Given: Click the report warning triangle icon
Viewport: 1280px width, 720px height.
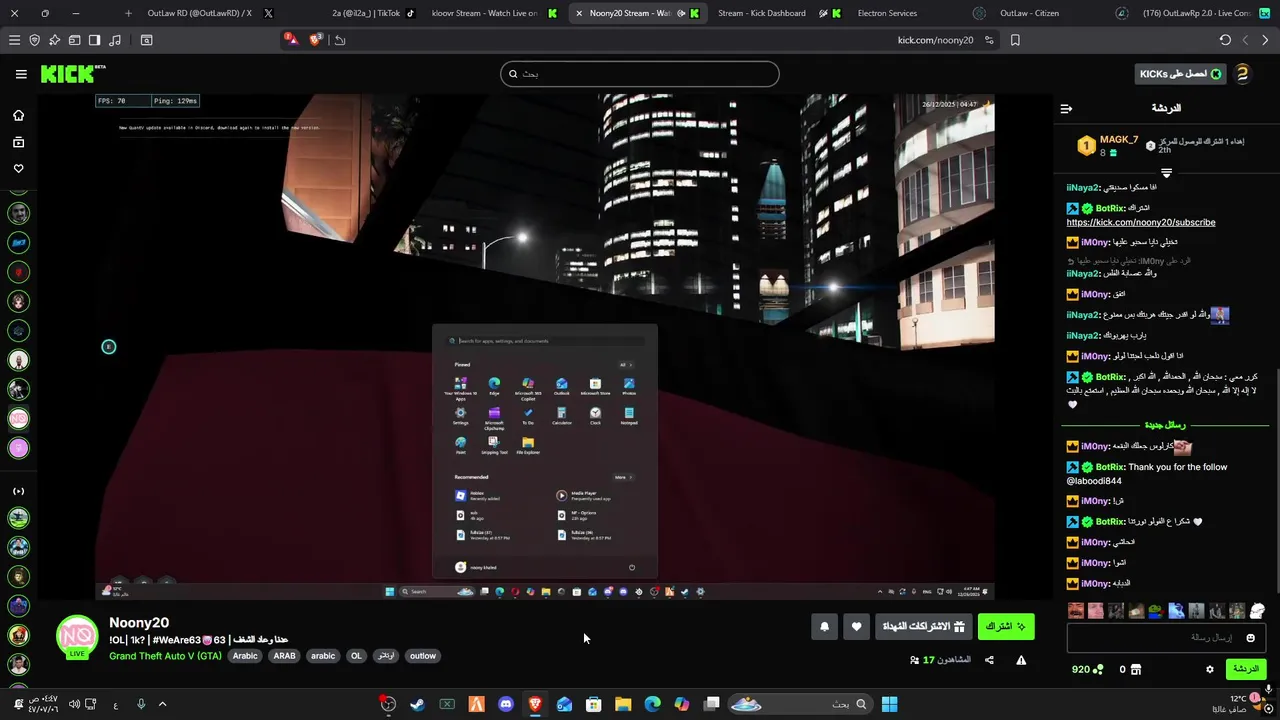Looking at the screenshot, I should 1021,660.
